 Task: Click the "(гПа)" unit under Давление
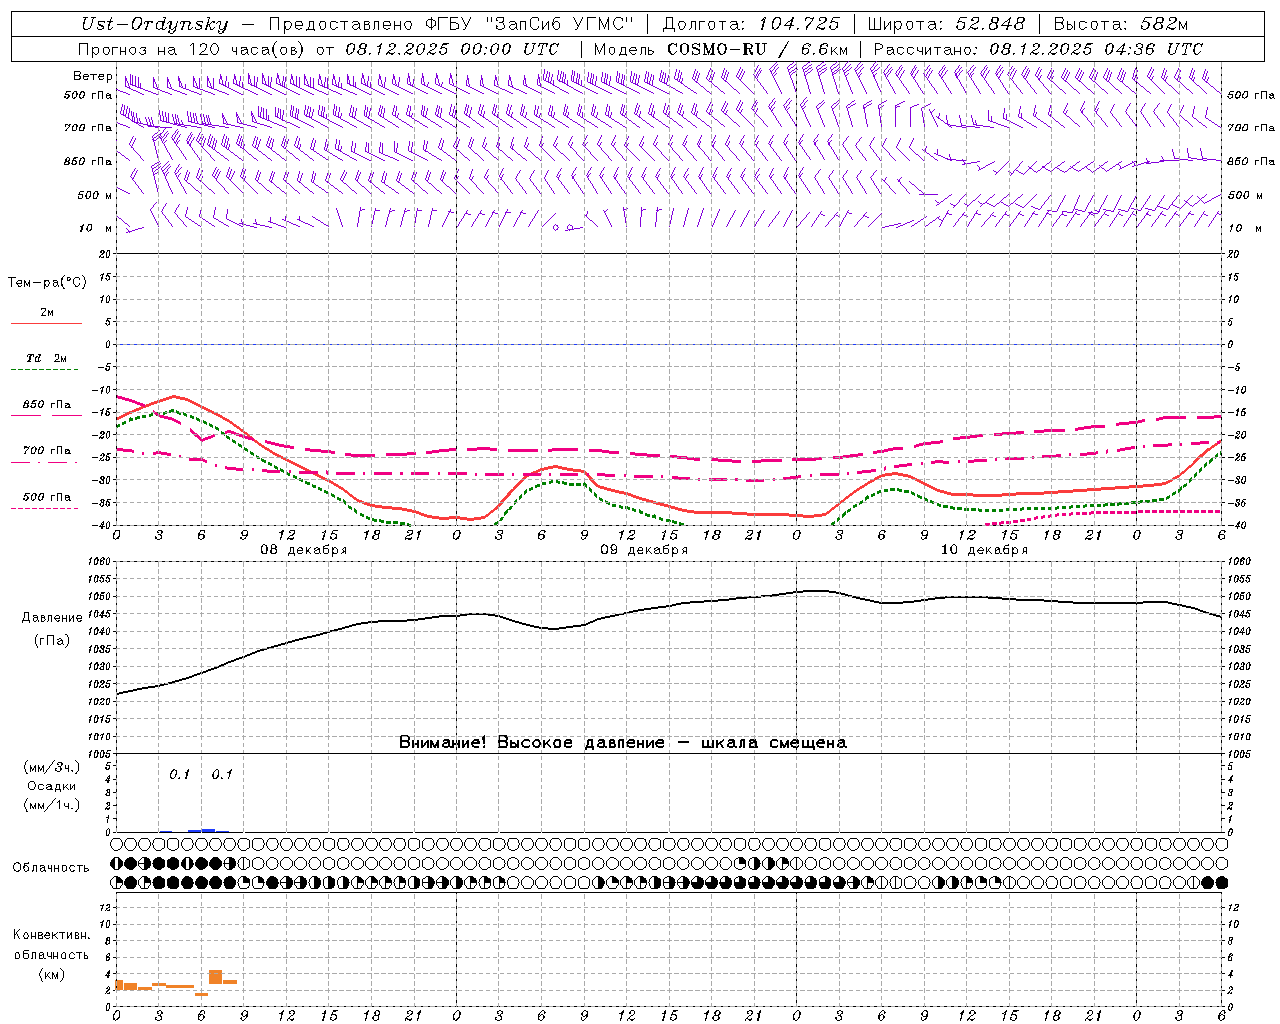click(52, 641)
